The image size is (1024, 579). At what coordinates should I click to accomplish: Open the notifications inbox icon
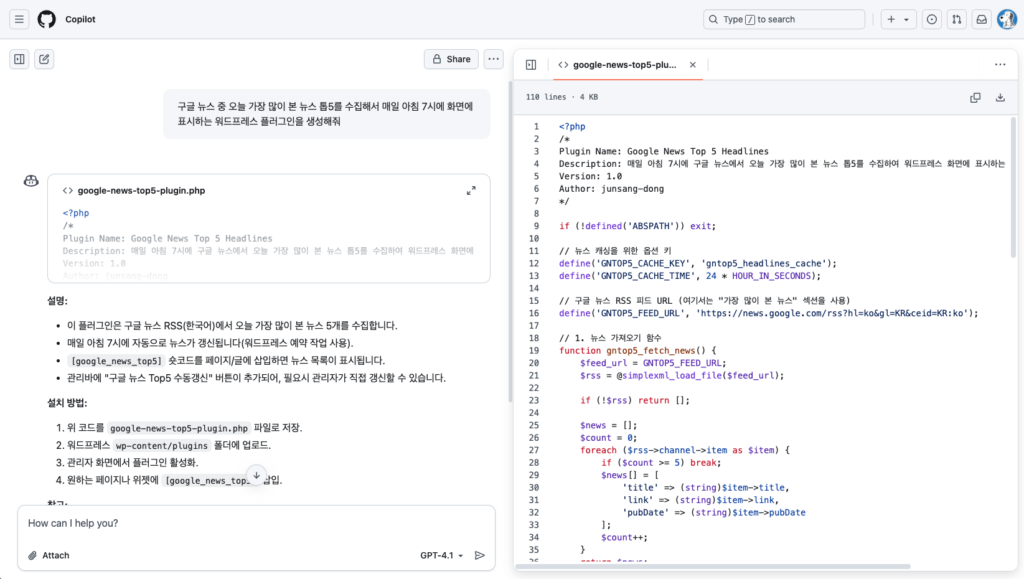click(982, 20)
